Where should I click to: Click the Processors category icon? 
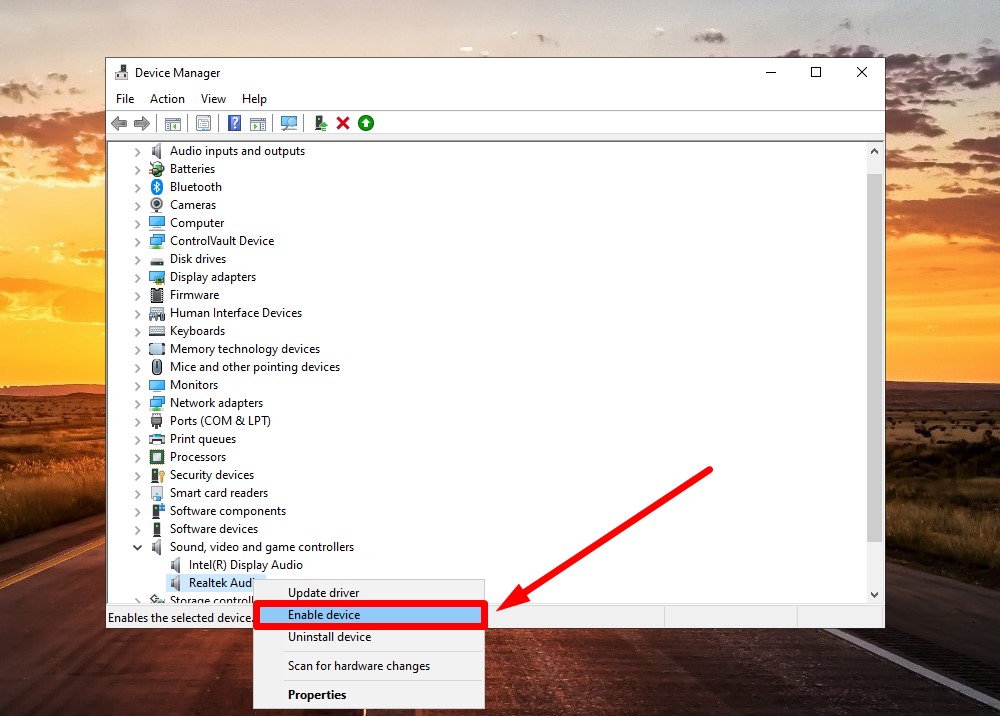[157, 457]
